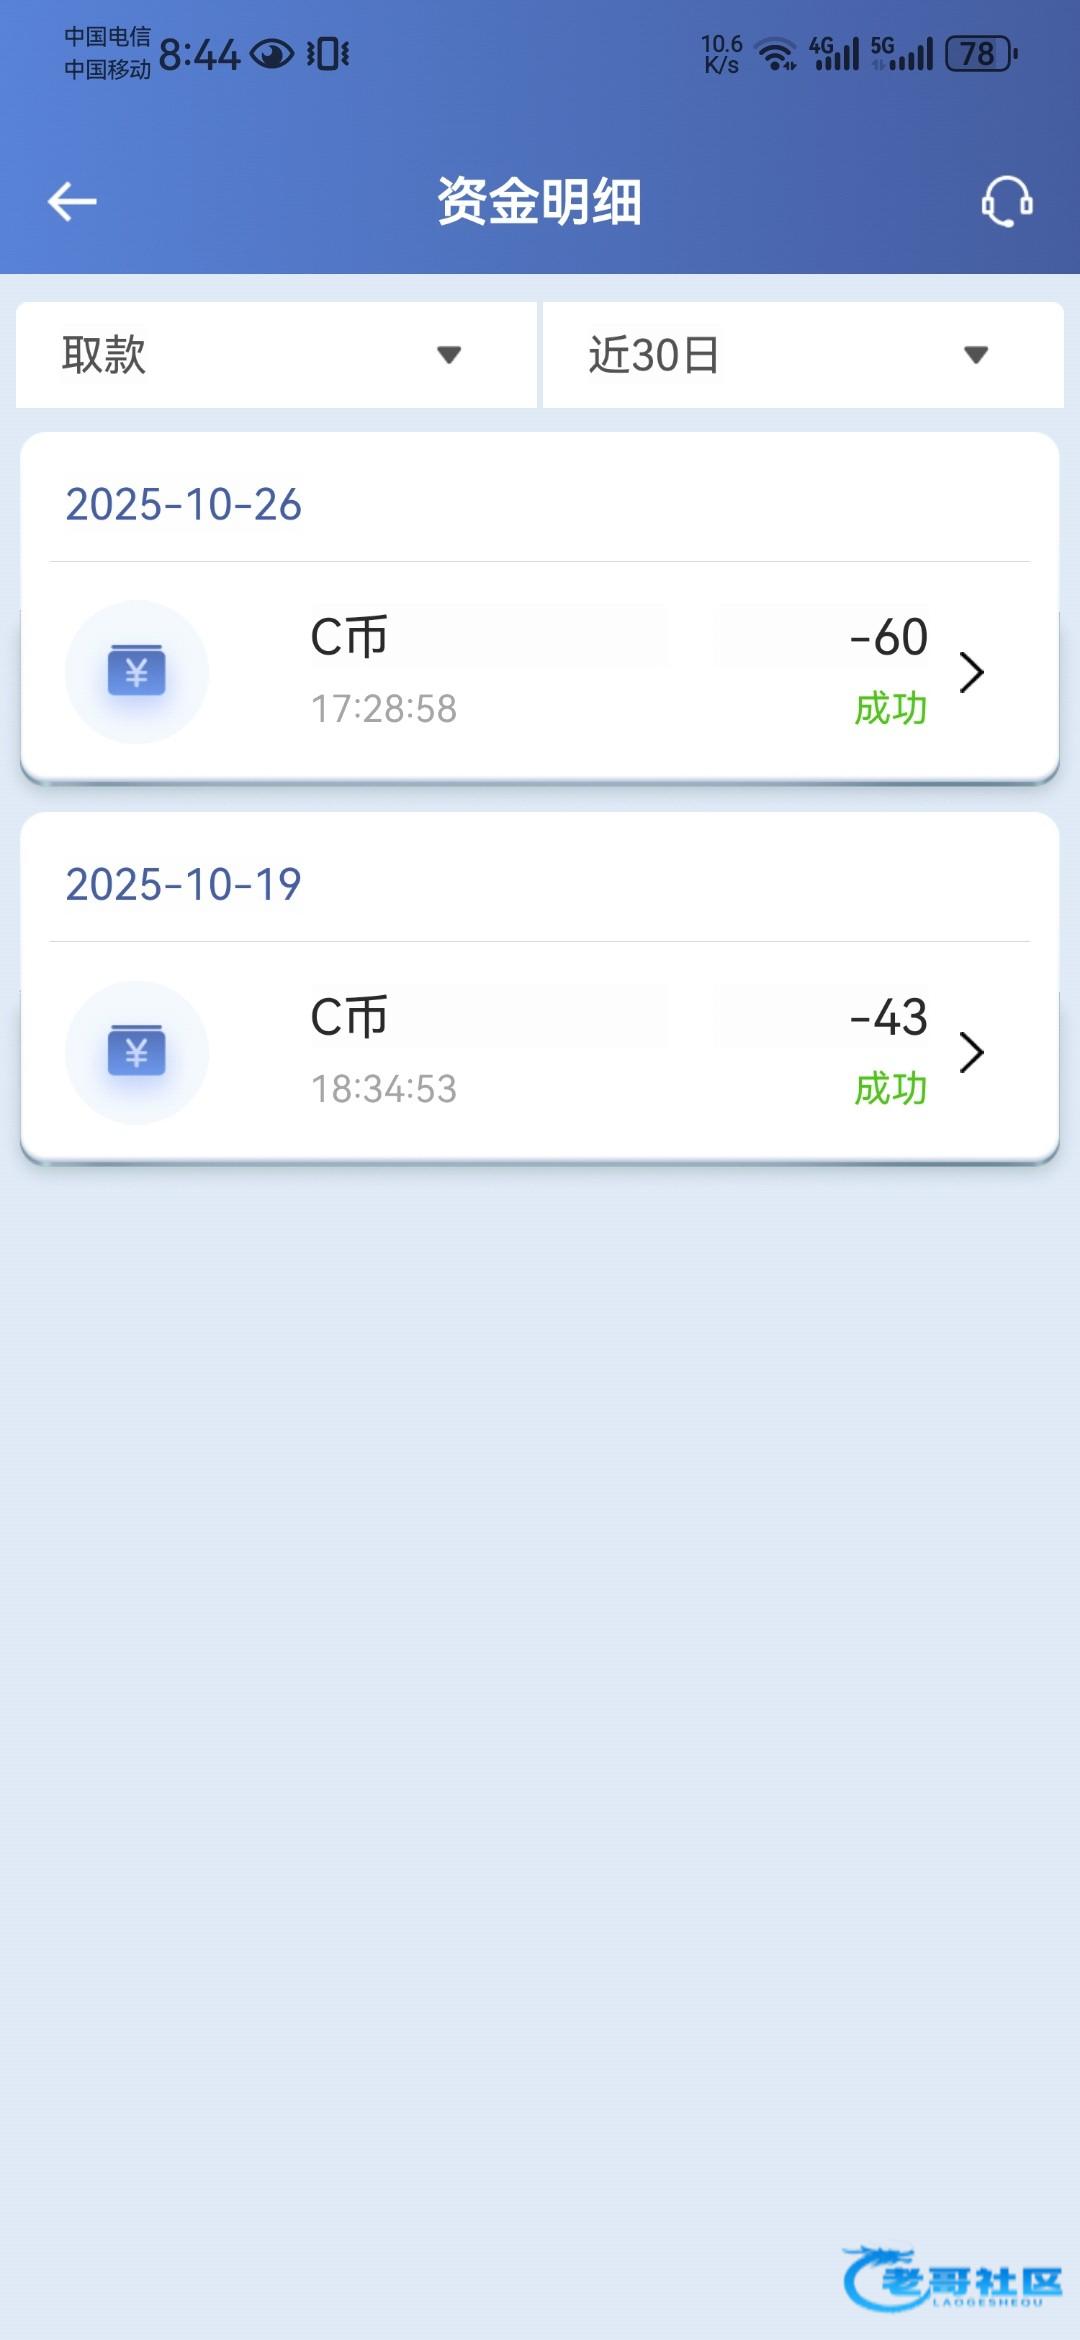Image resolution: width=1080 pixels, height=2340 pixels.
Task: Tap wallet icon for 2025-10-26 transaction
Action: click(137, 671)
